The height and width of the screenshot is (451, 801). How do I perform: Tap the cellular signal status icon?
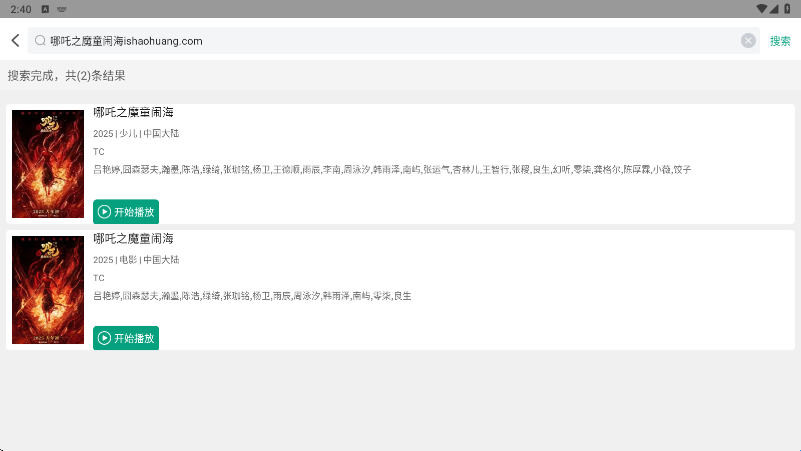(774, 9)
